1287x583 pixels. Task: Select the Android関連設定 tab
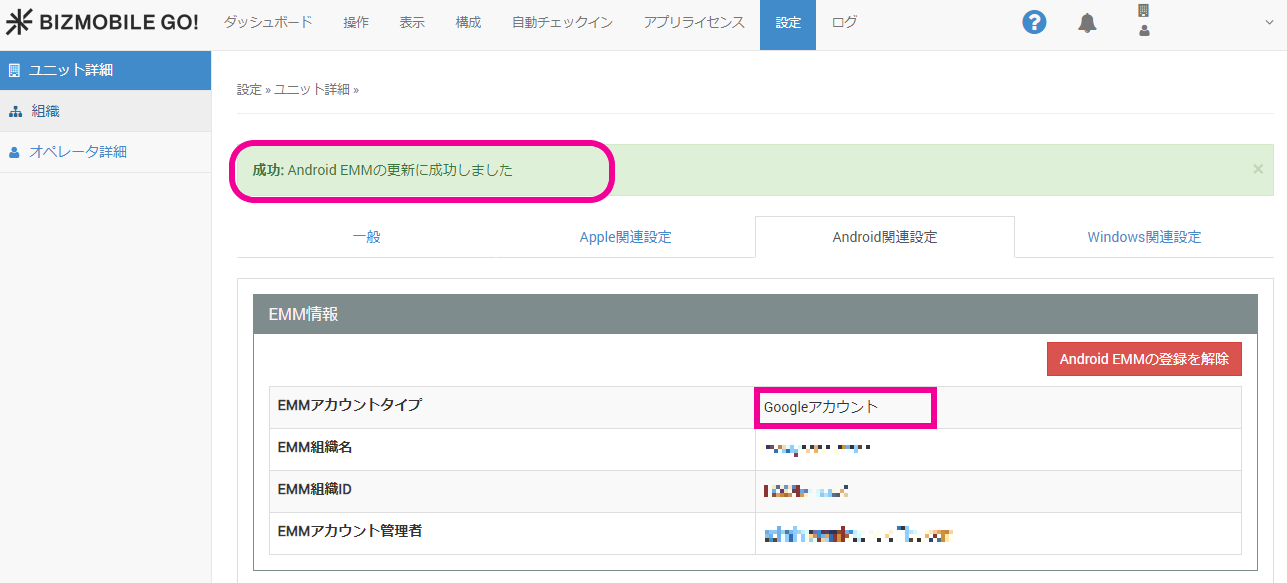tap(884, 237)
